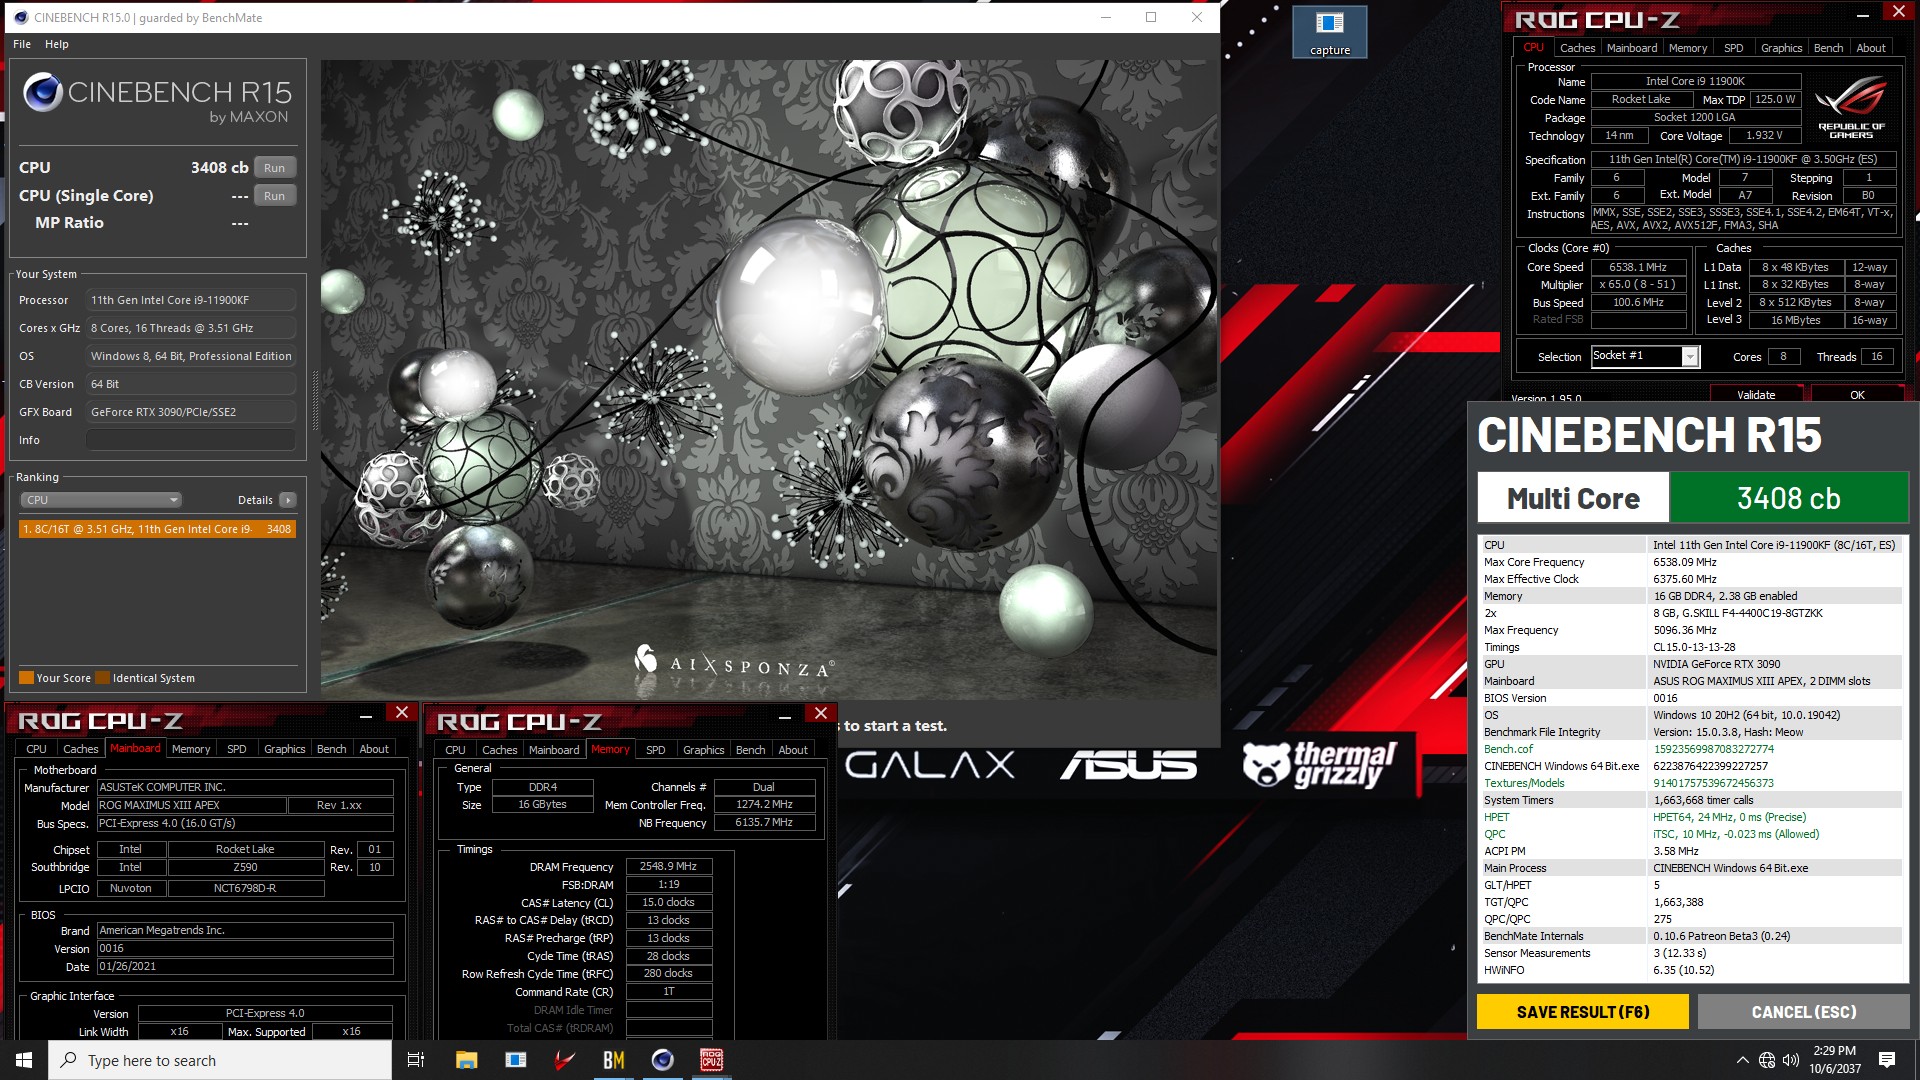Screen dimensions: 1920x1080
Task: Select Bench tab in memory CPU-Z window
Action: (x=750, y=750)
